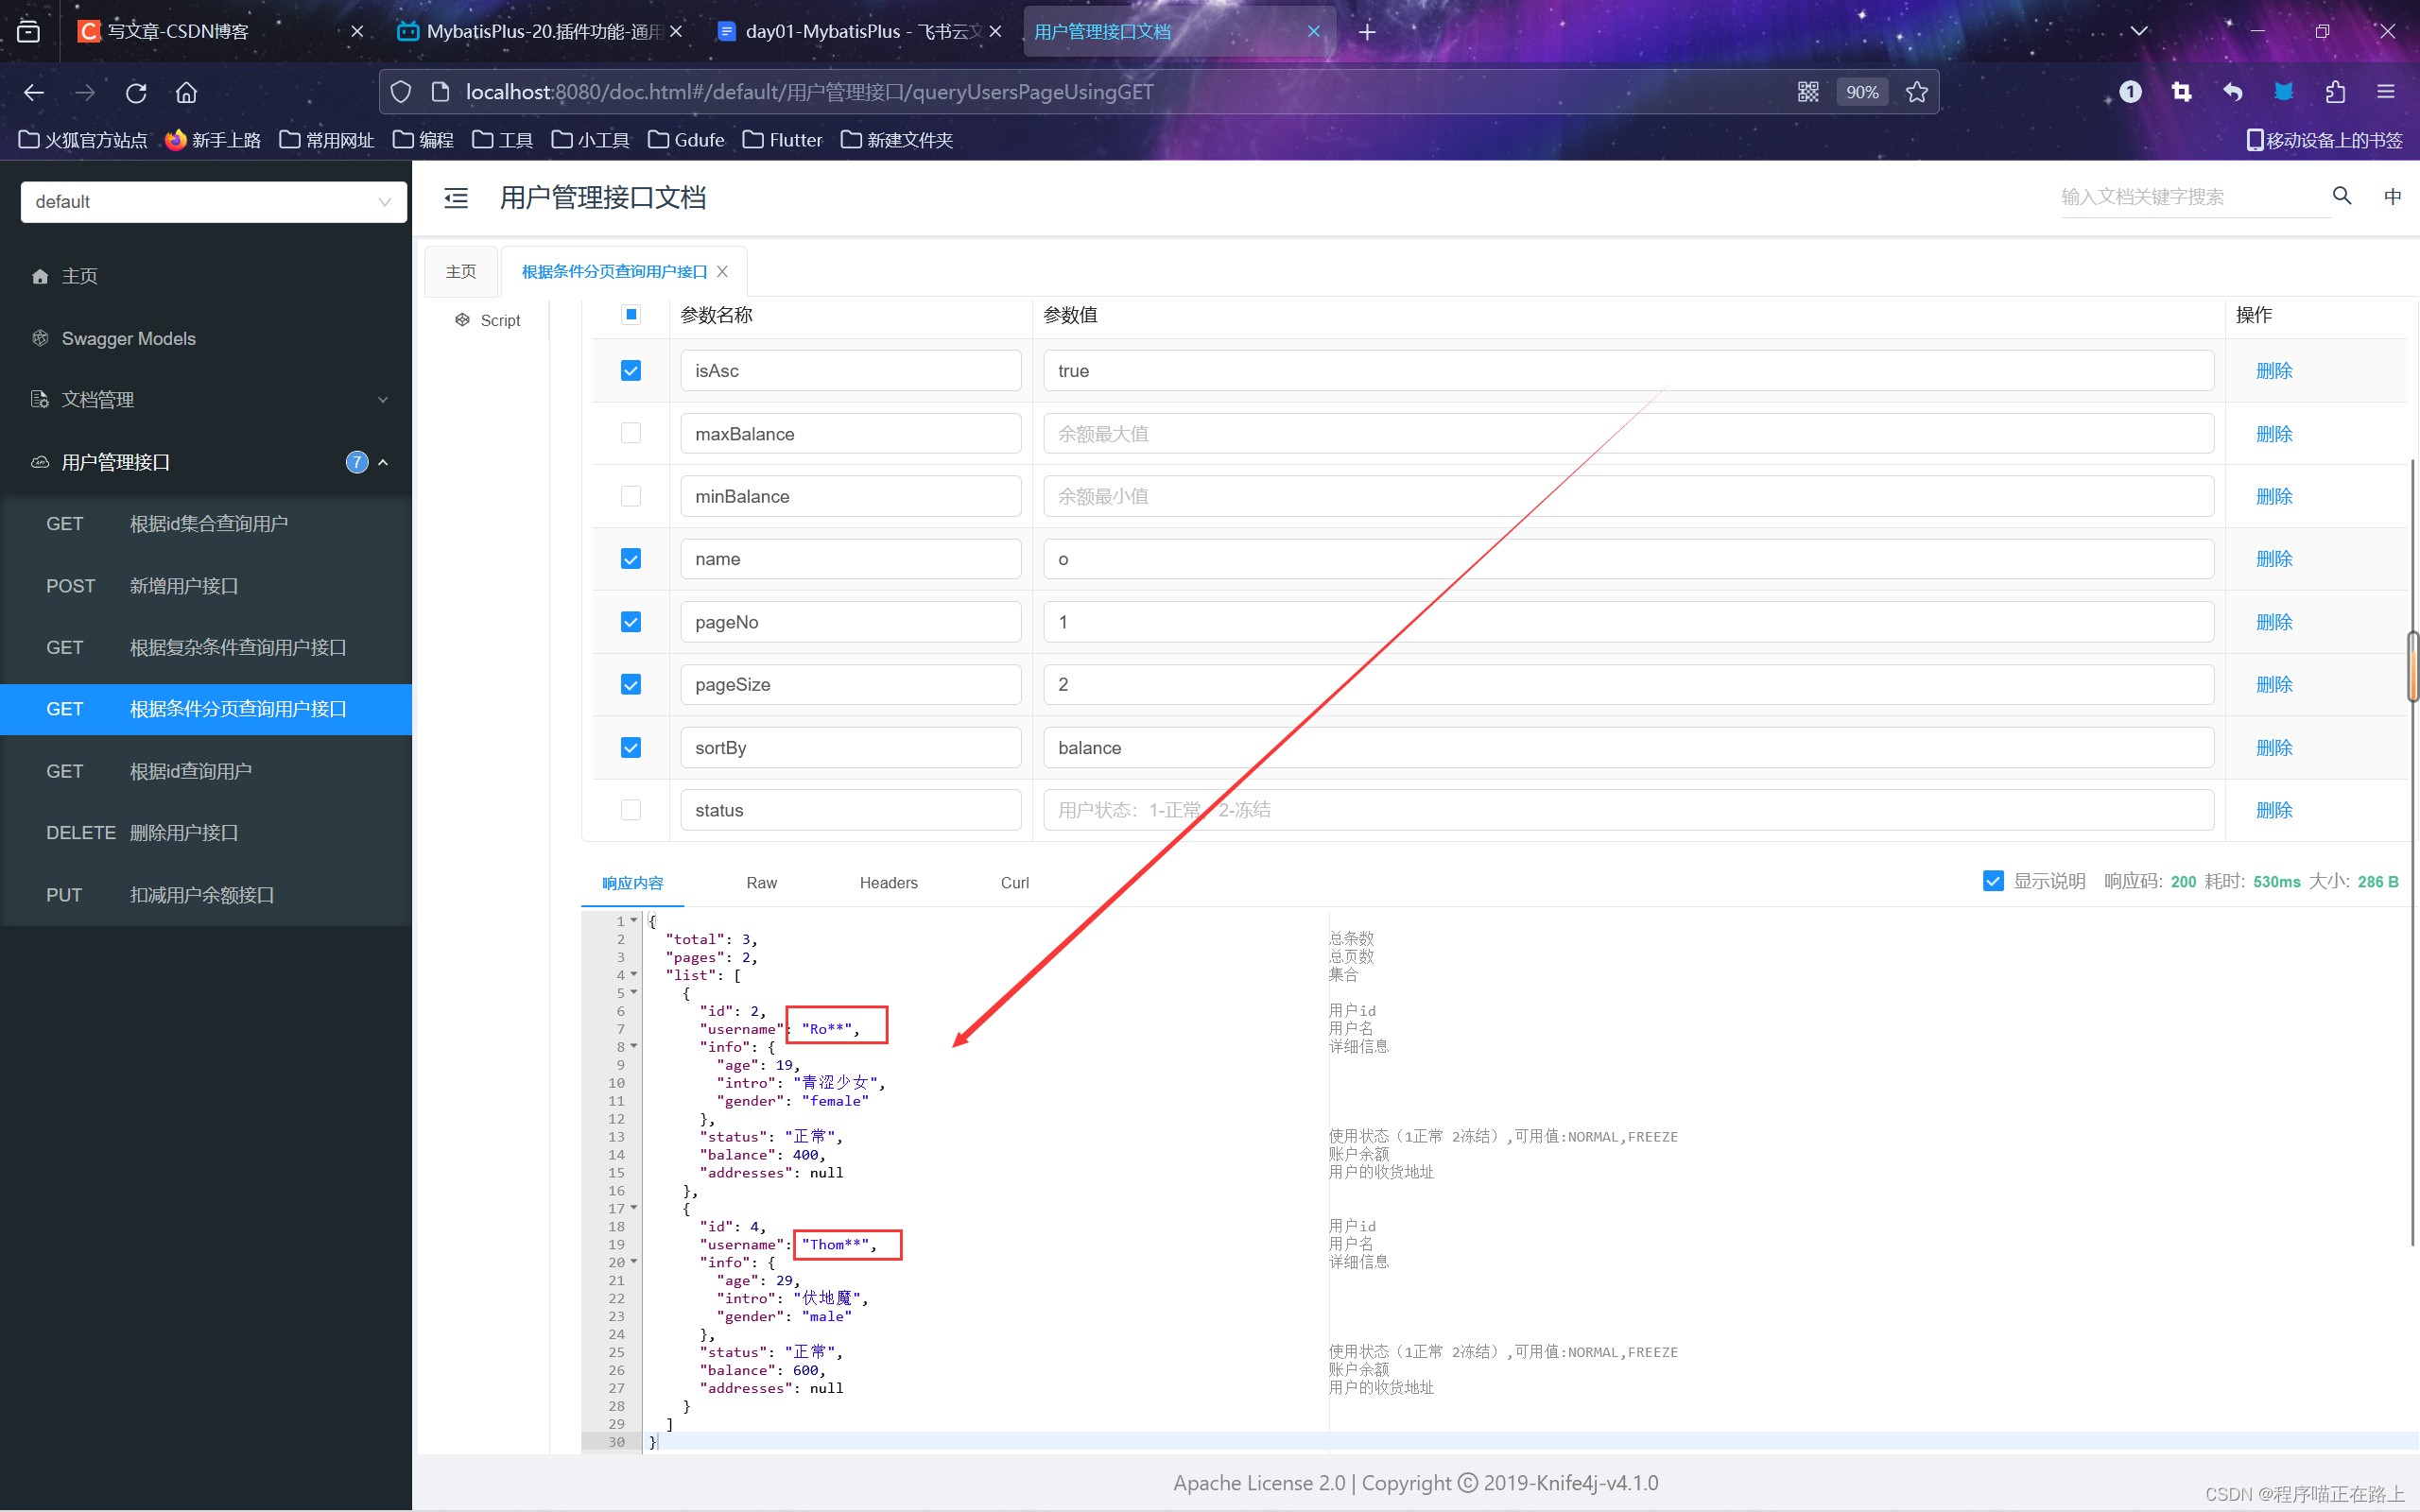Collapse the sidebar menu fold icon
This screenshot has height=1512, width=2420.
456,198
